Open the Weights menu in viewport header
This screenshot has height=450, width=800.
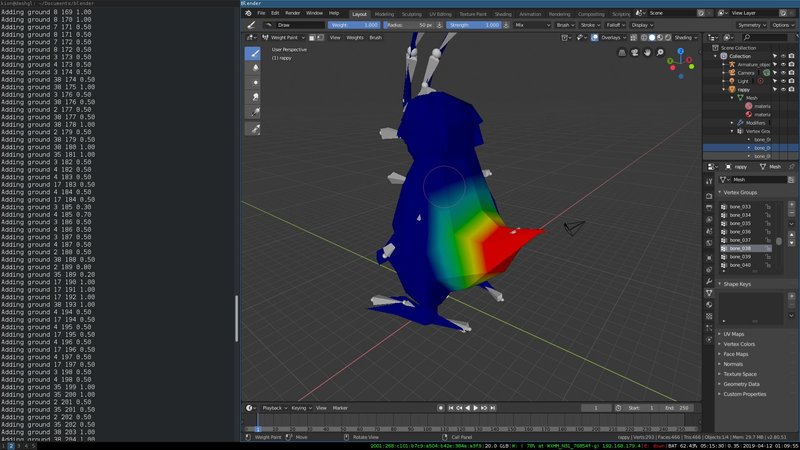click(x=355, y=38)
